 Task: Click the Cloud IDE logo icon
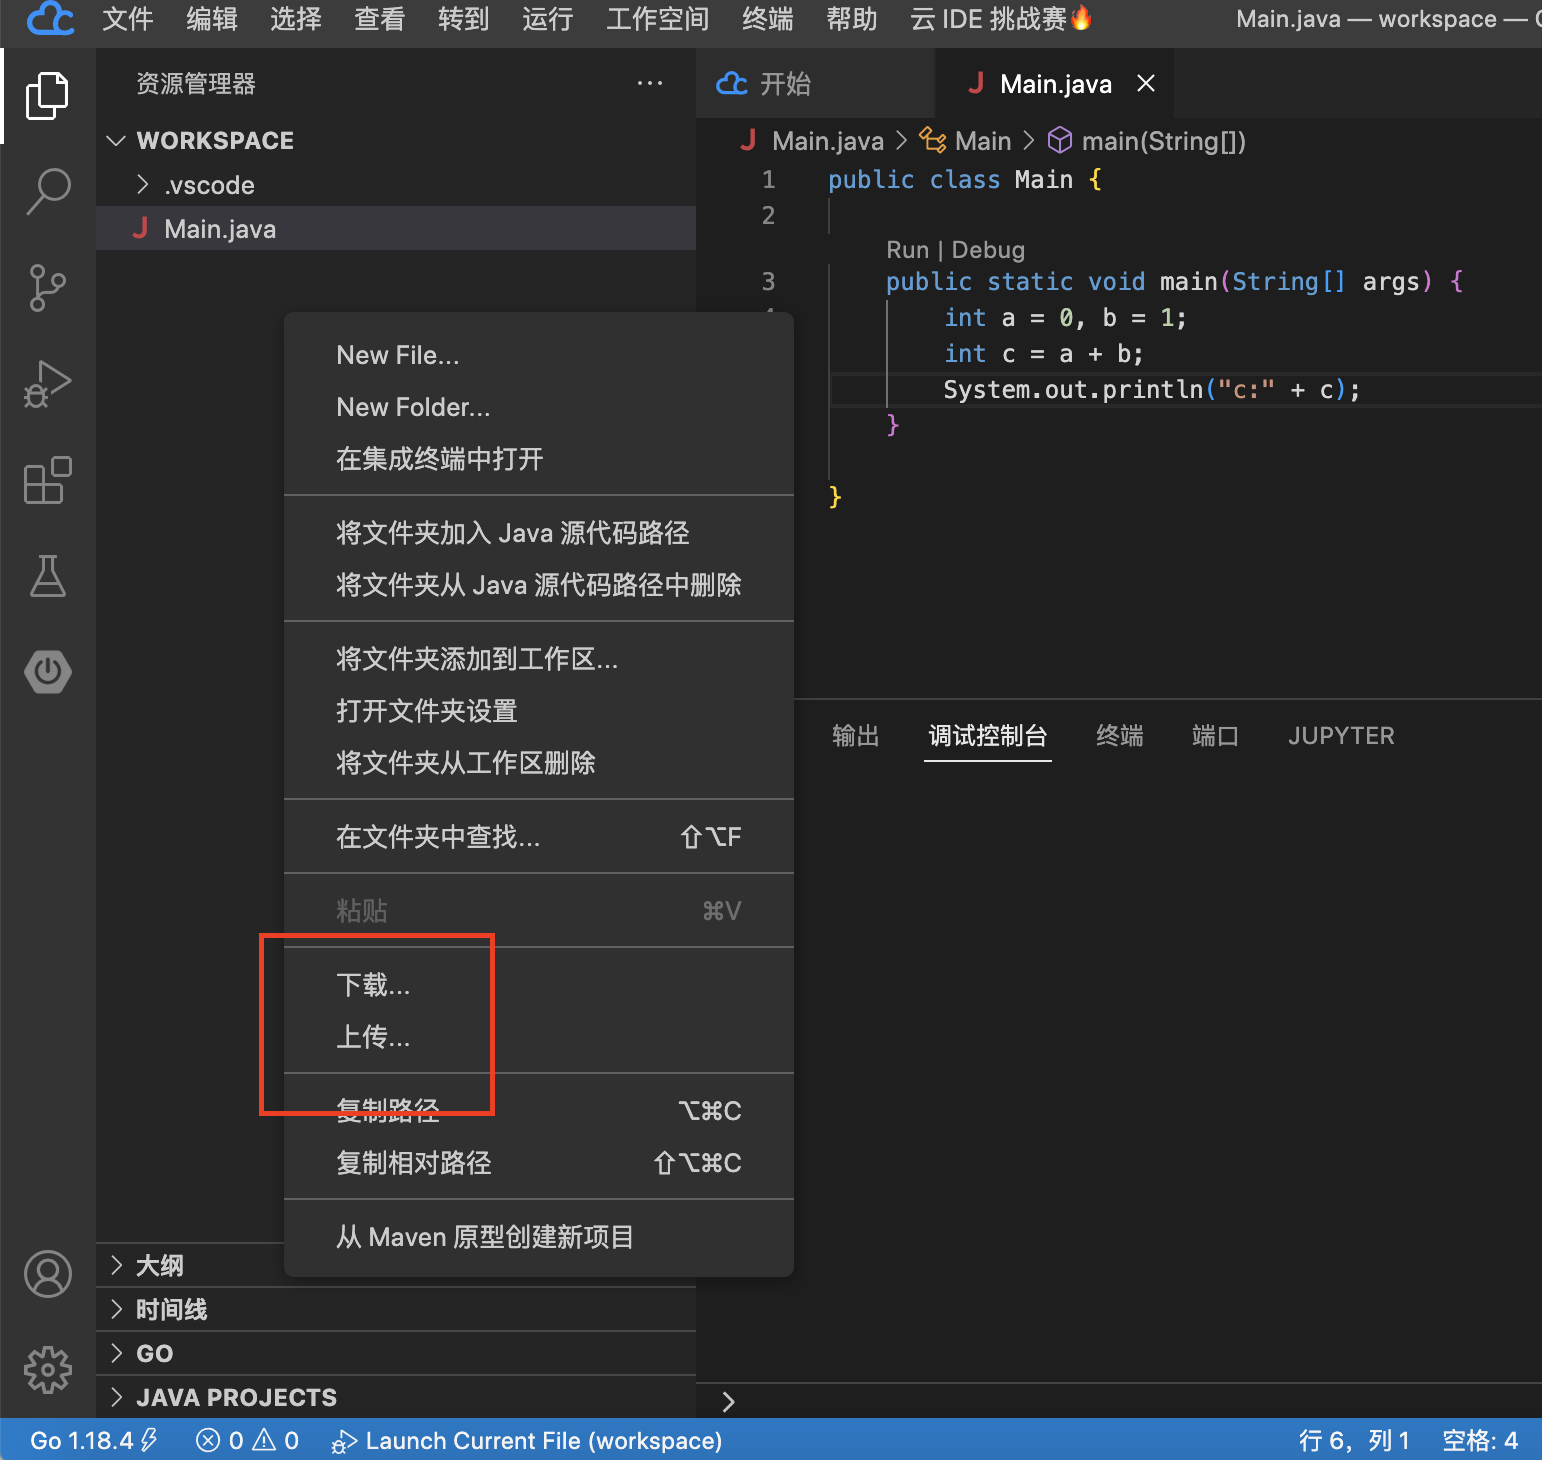coord(50,19)
